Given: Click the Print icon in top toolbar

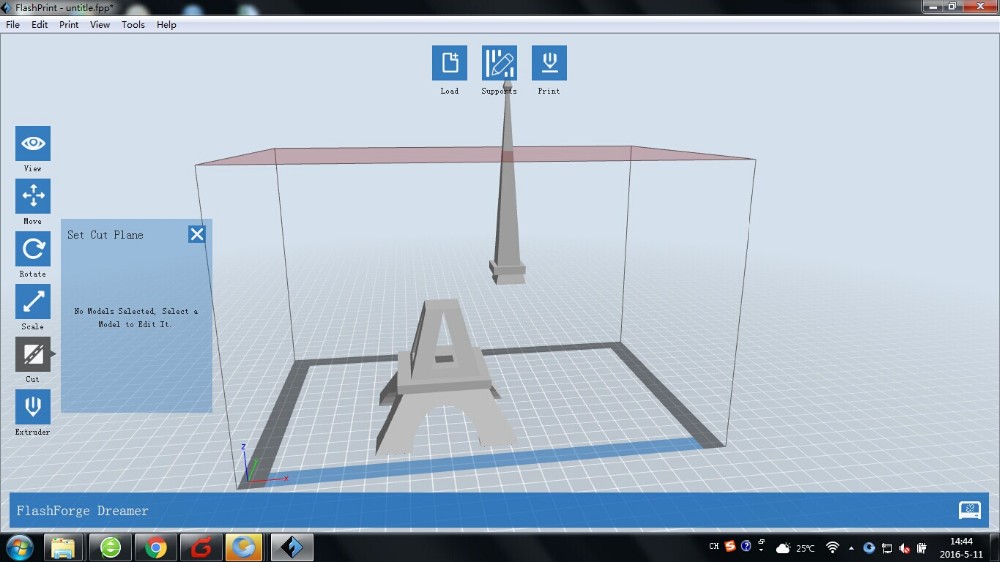Looking at the screenshot, I should (x=549, y=63).
